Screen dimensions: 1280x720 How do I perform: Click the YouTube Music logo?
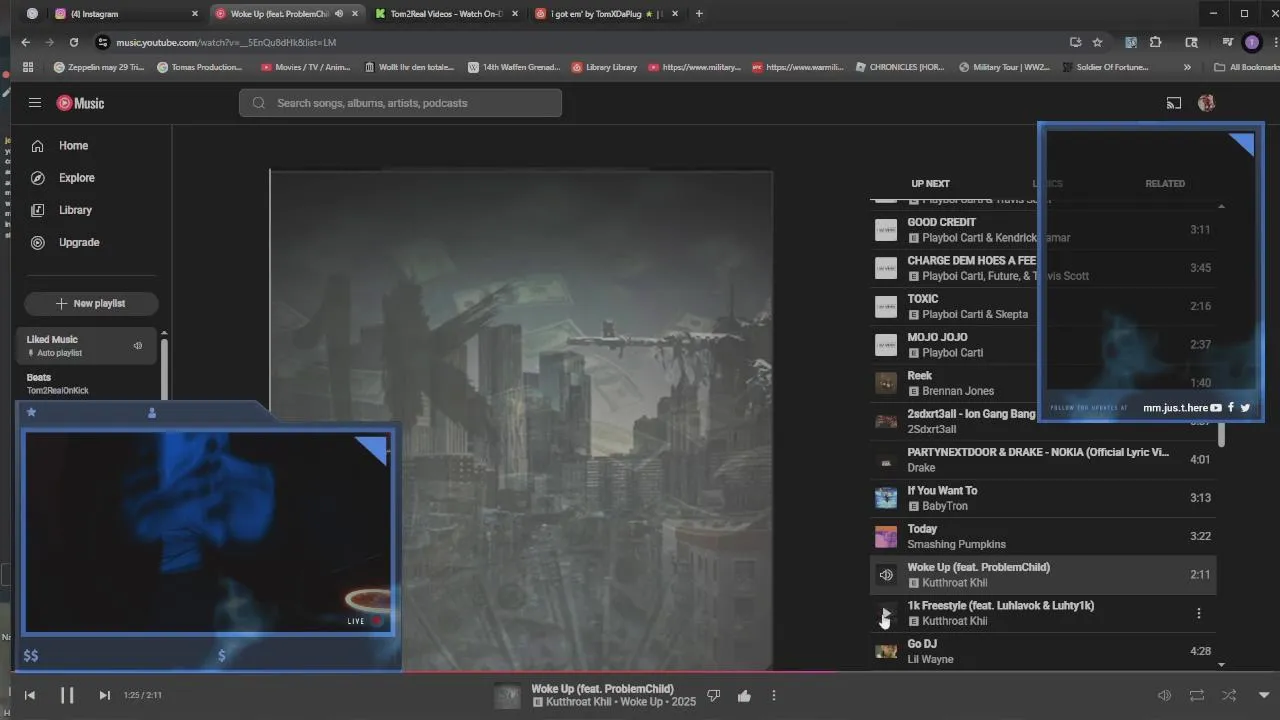(x=80, y=103)
